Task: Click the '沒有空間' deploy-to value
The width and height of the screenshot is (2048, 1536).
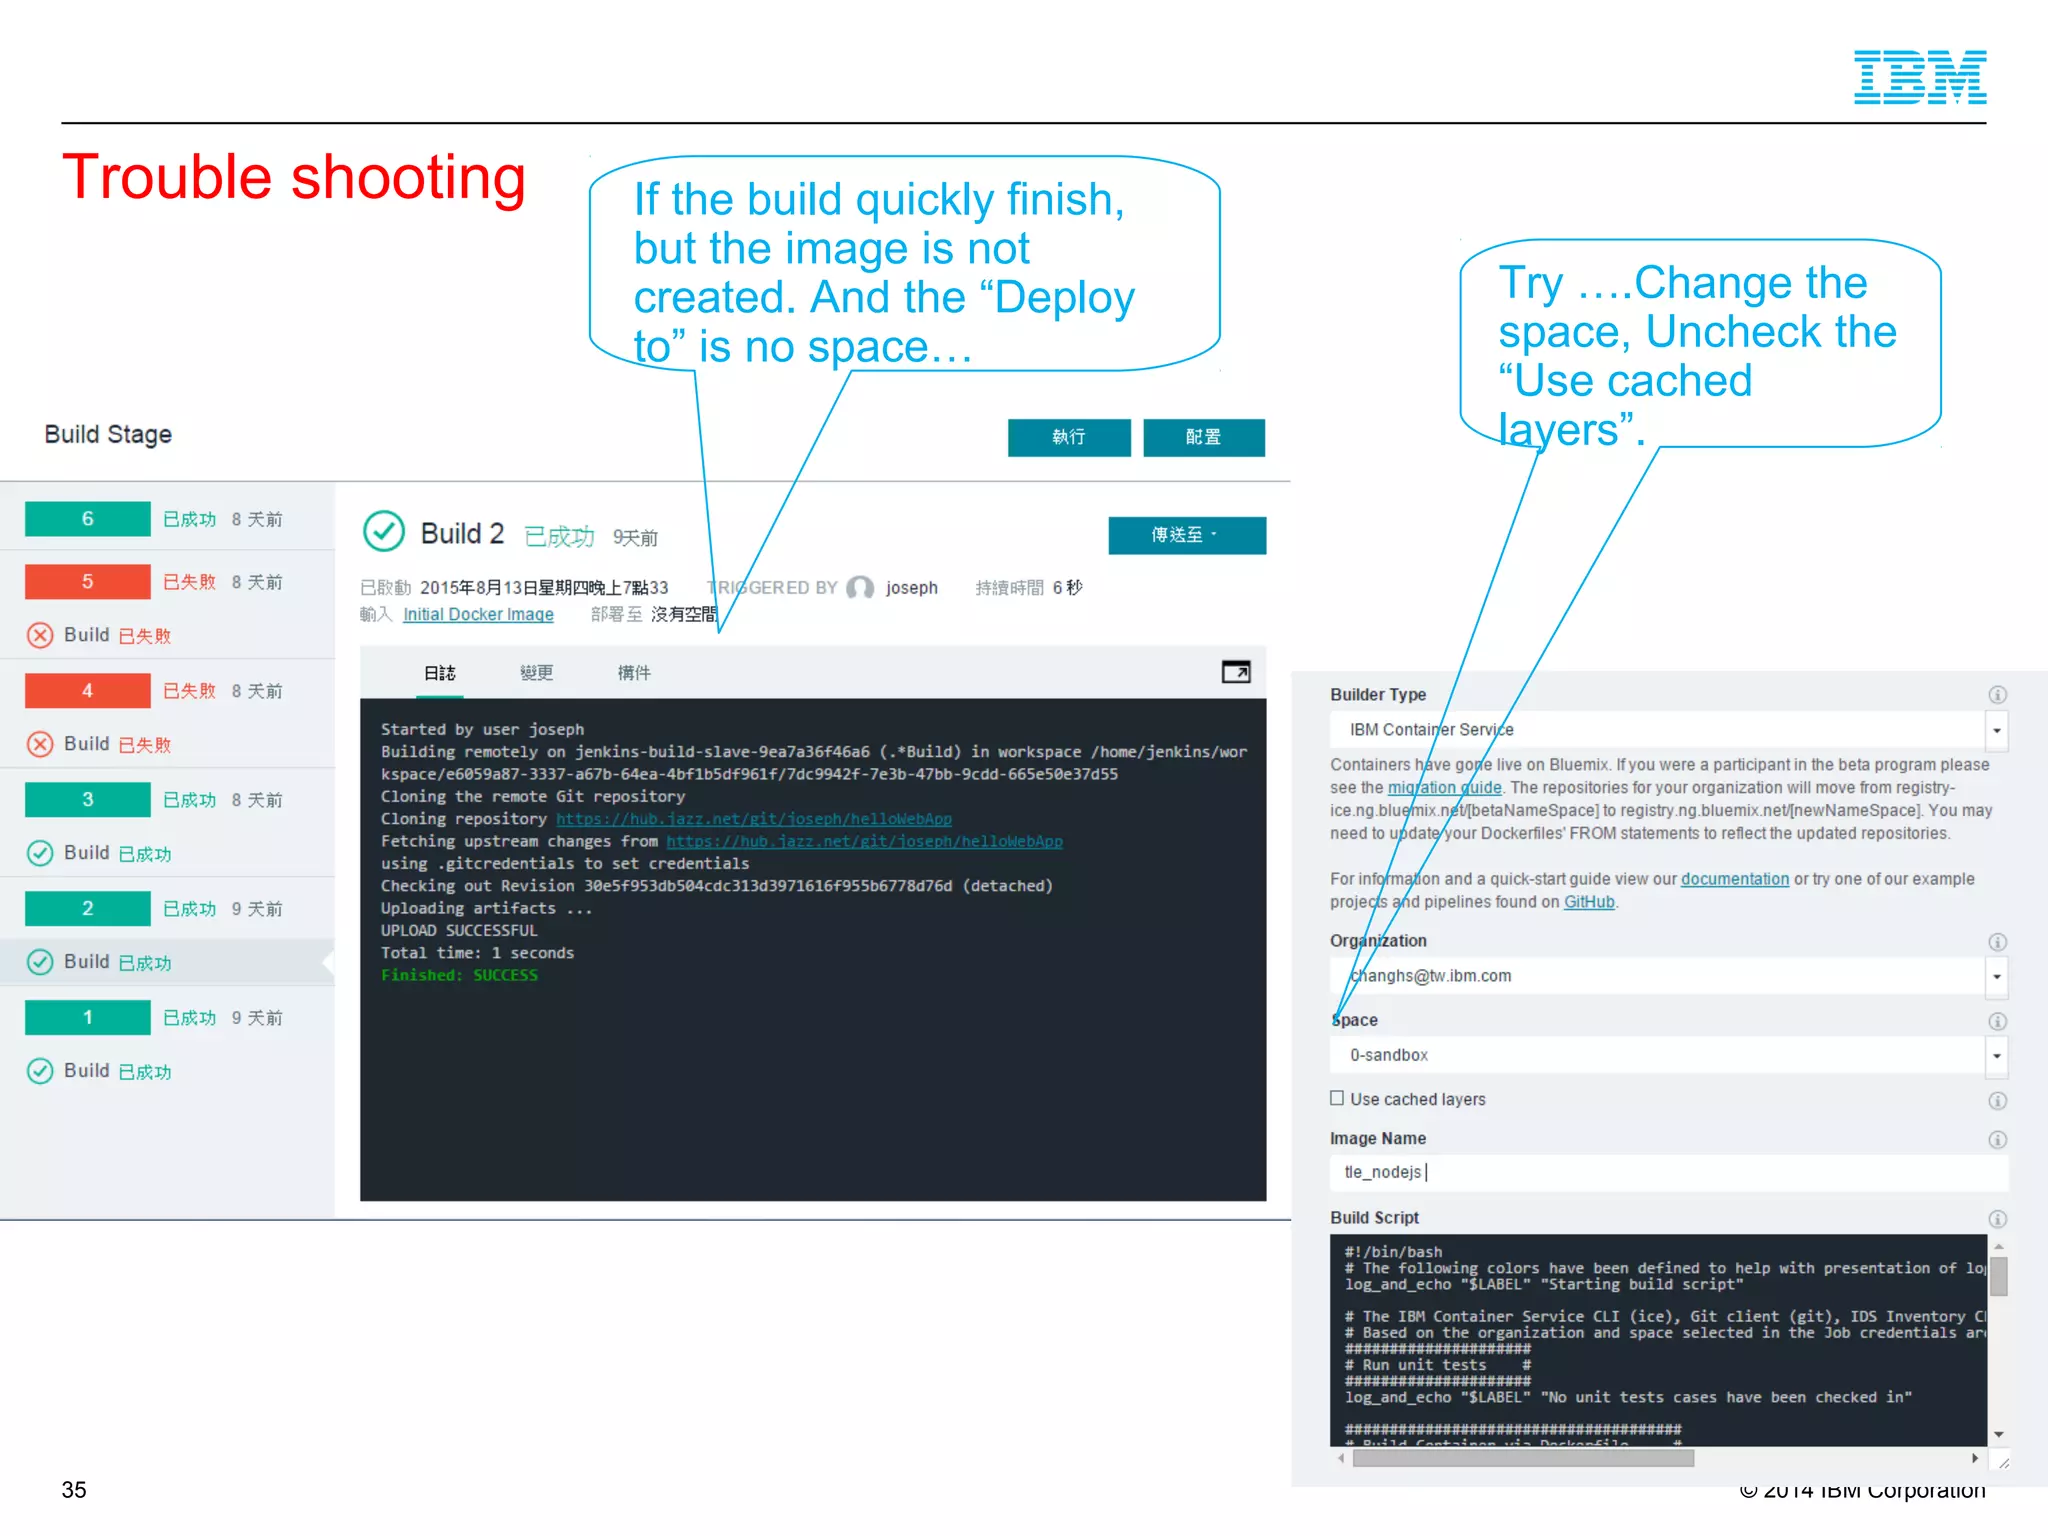Action: [684, 614]
